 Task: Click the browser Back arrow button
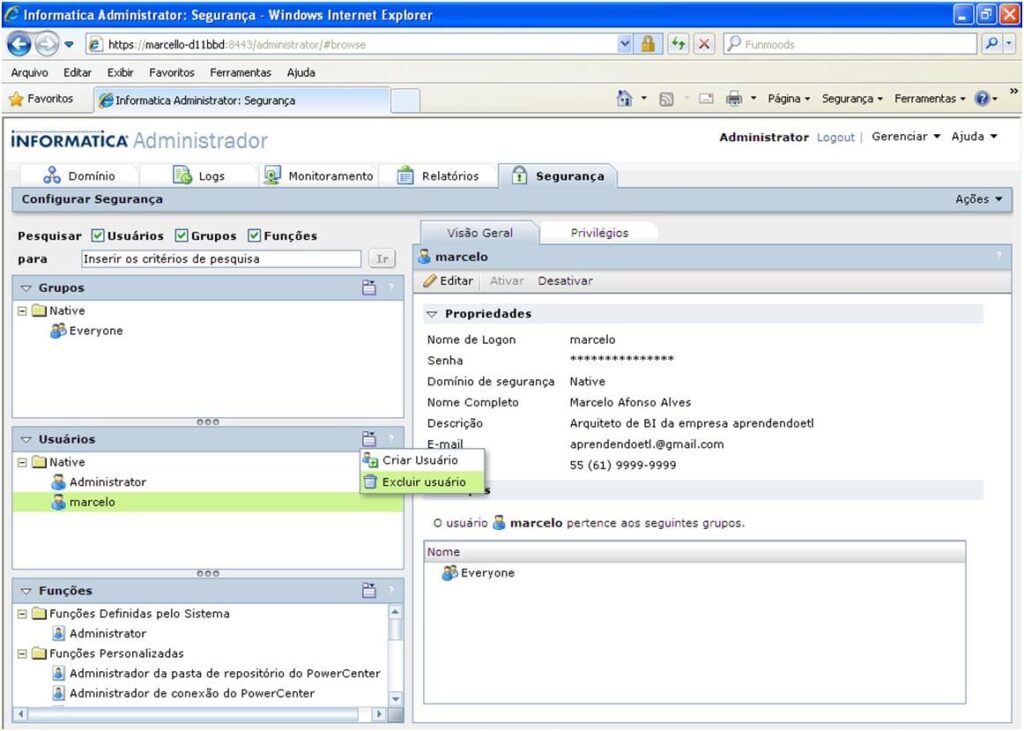19,44
